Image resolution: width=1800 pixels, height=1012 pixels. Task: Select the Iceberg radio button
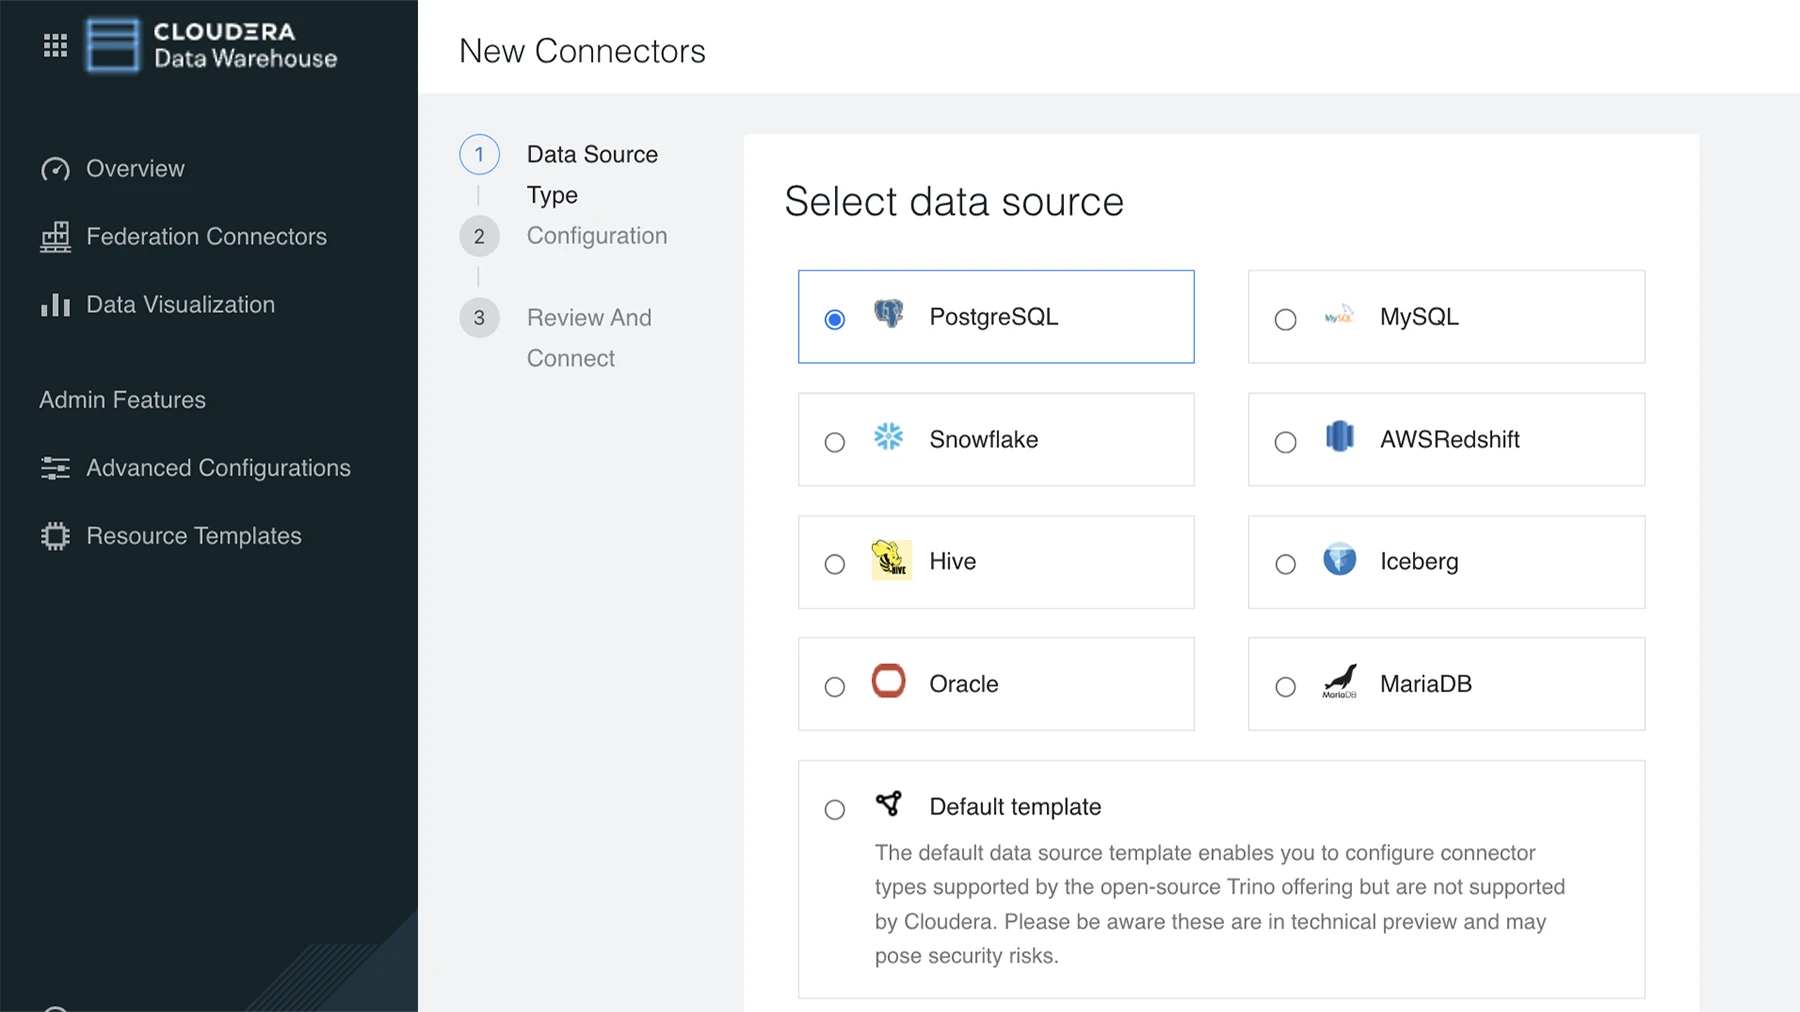pyautogui.click(x=1285, y=564)
